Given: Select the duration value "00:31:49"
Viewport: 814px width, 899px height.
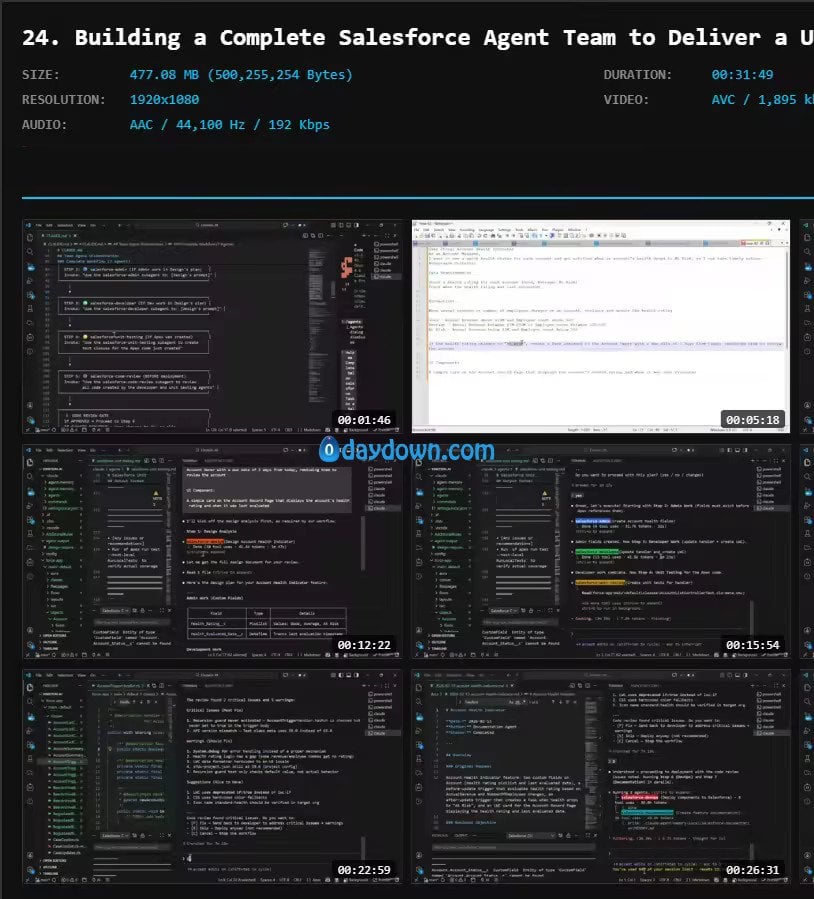Looking at the screenshot, I should (x=742, y=75).
